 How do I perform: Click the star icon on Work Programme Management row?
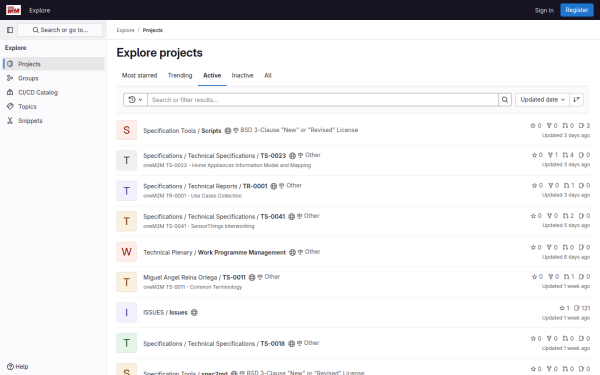click(x=533, y=247)
